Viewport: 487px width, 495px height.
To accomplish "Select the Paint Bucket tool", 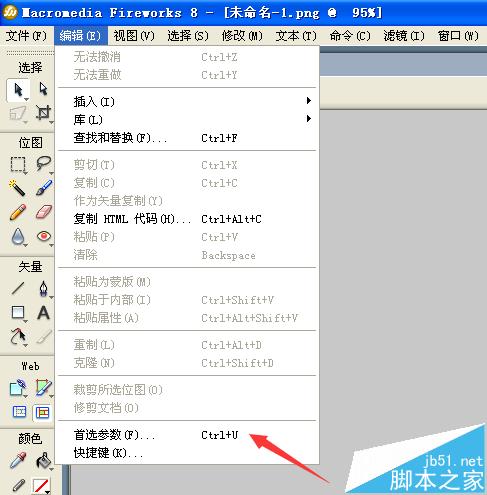I will [43, 461].
